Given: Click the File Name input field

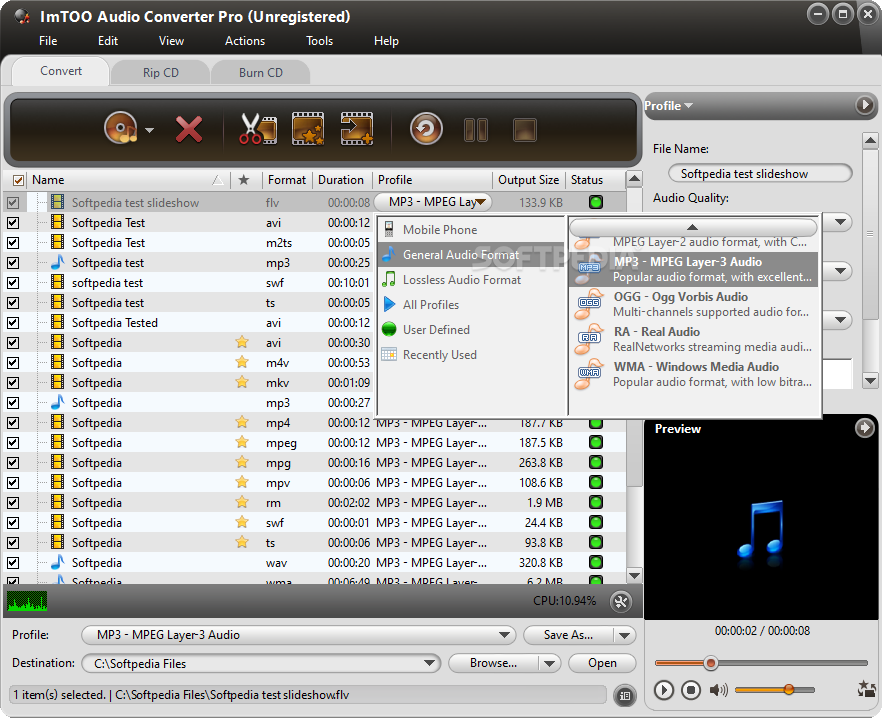Looking at the screenshot, I should [x=760, y=174].
